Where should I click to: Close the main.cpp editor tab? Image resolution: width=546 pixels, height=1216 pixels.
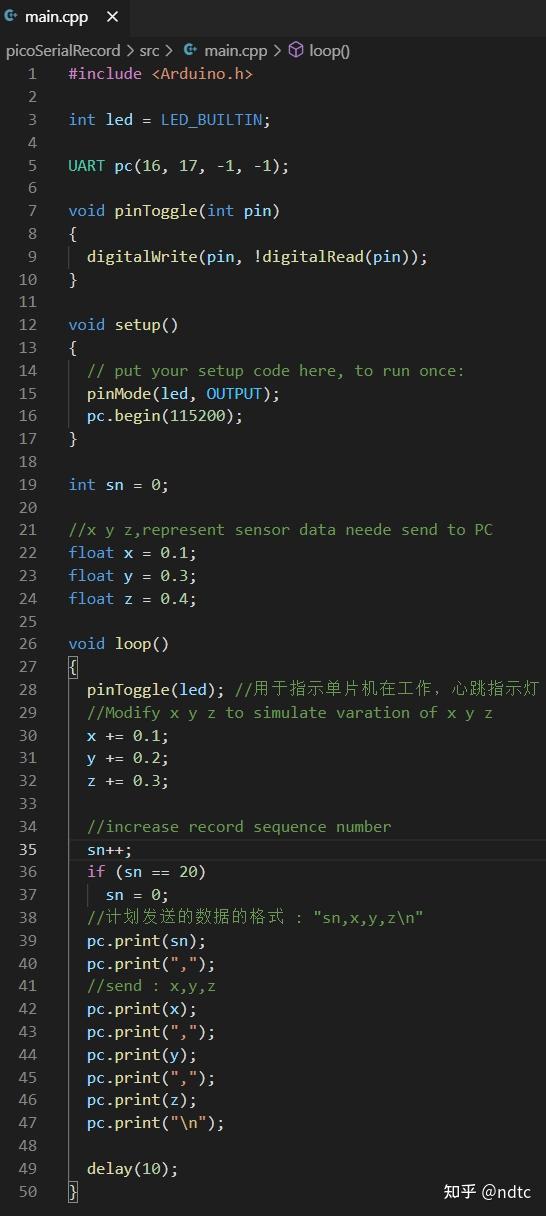pyautogui.click(x=112, y=17)
